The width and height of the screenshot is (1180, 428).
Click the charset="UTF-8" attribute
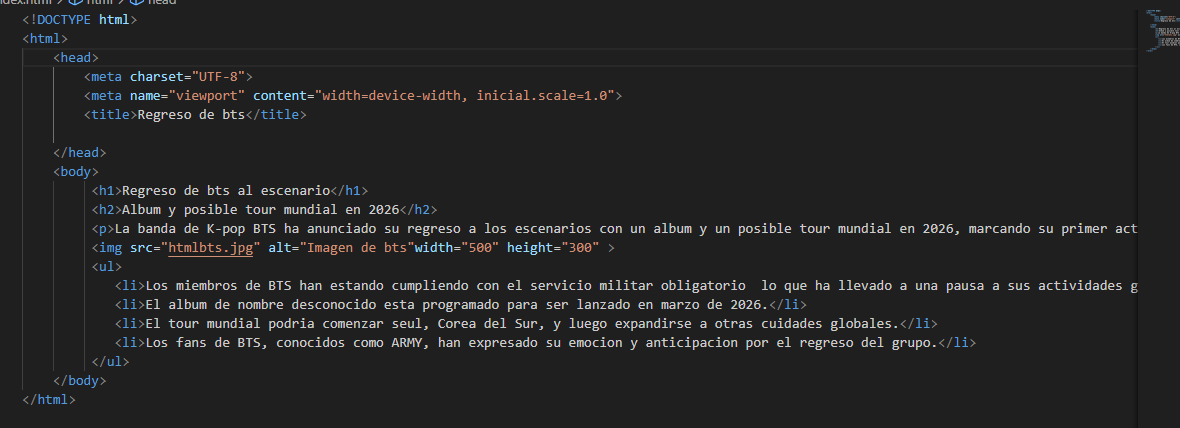pyautogui.click(x=187, y=77)
